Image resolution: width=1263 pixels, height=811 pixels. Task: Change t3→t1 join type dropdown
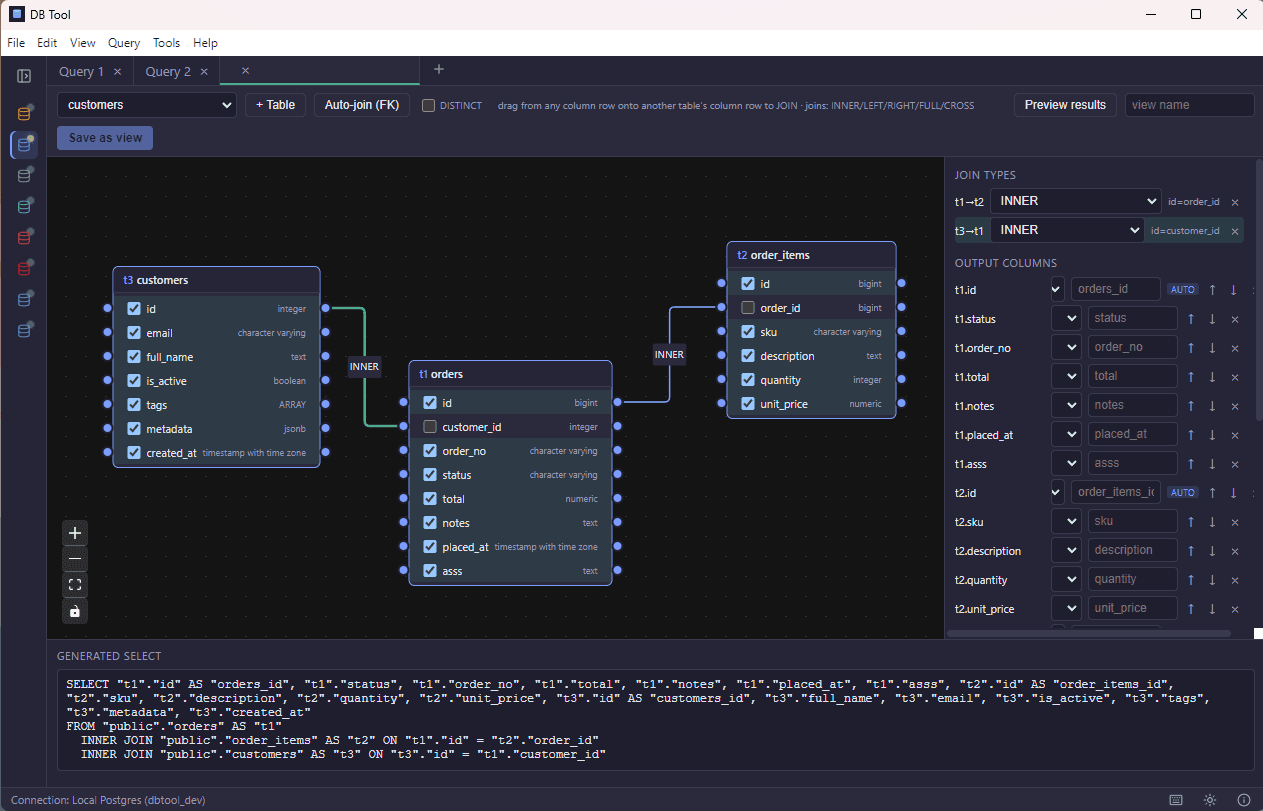[x=1067, y=230]
